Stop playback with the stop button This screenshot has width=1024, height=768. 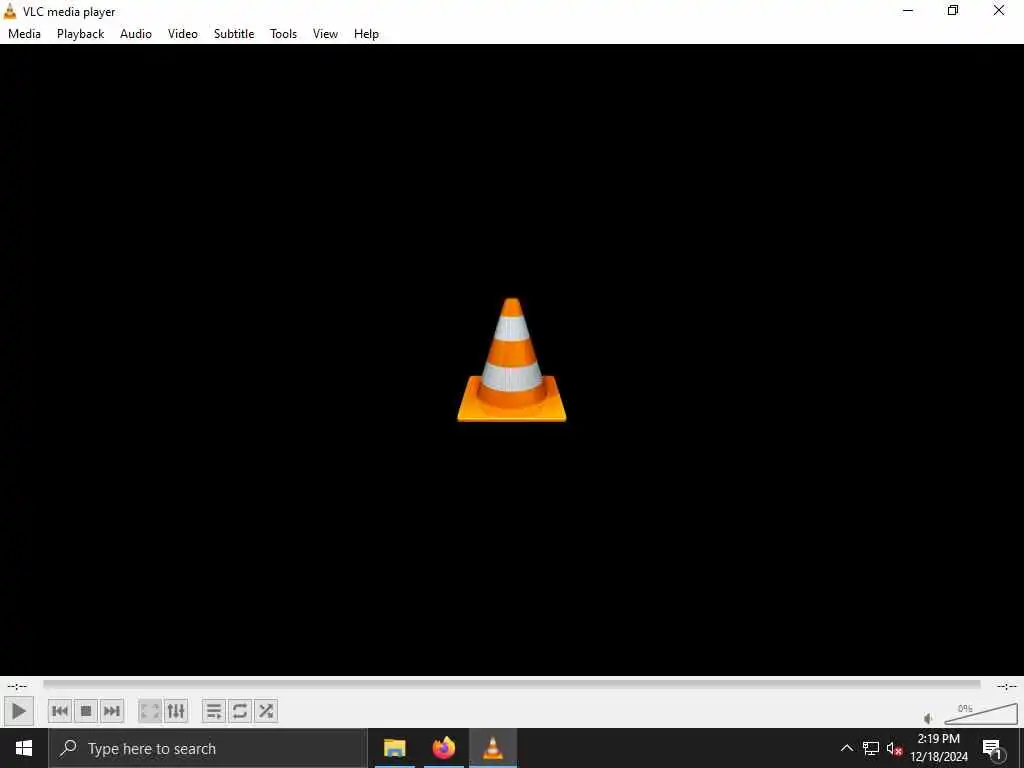point(86,711)
